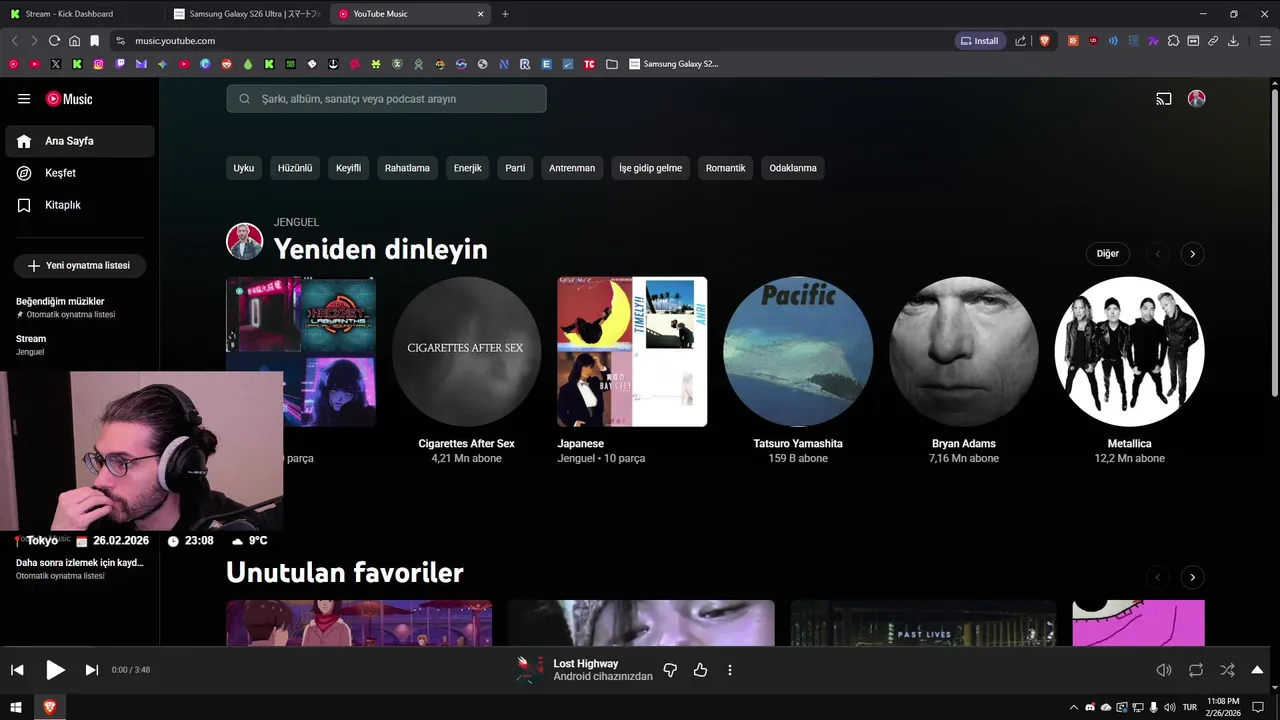Viewport: 1280px width, 720px height.
Task: Open the Brave main menu hamburger
Action: 1264,41
